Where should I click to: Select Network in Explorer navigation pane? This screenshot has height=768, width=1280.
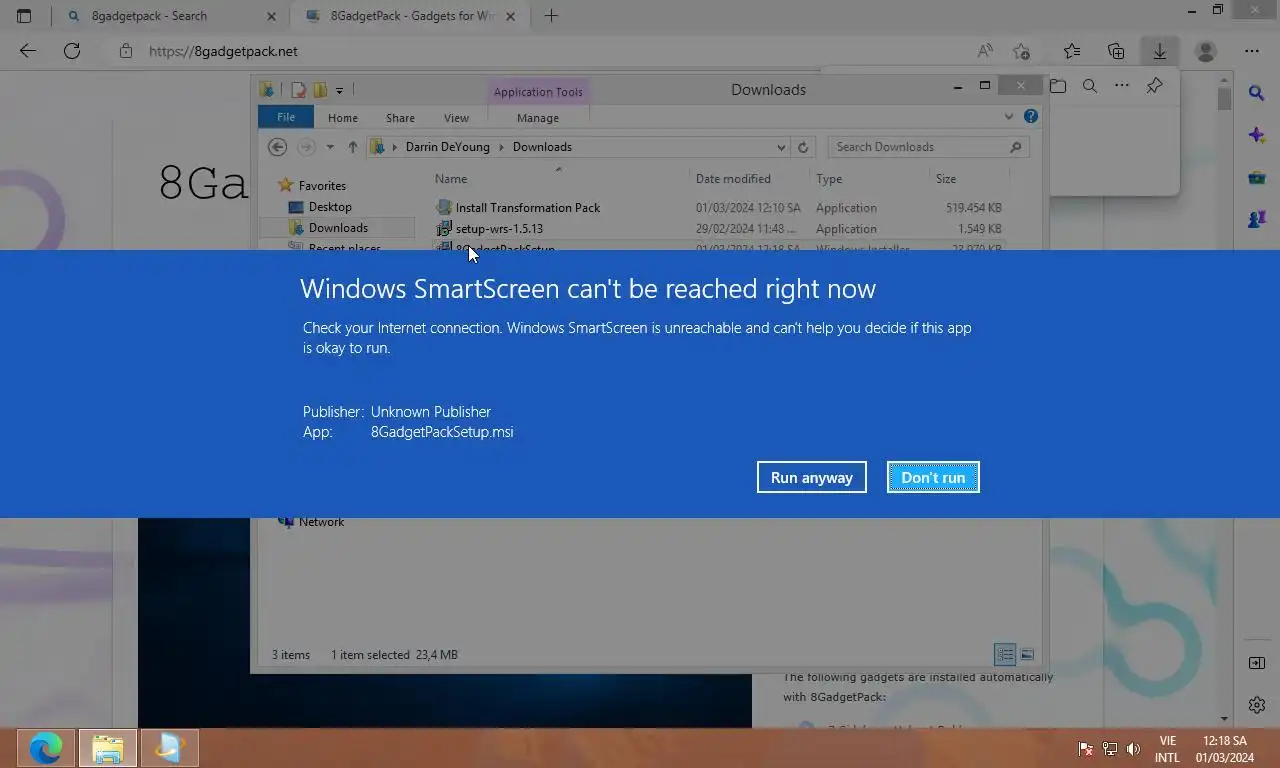click(321, 522)
